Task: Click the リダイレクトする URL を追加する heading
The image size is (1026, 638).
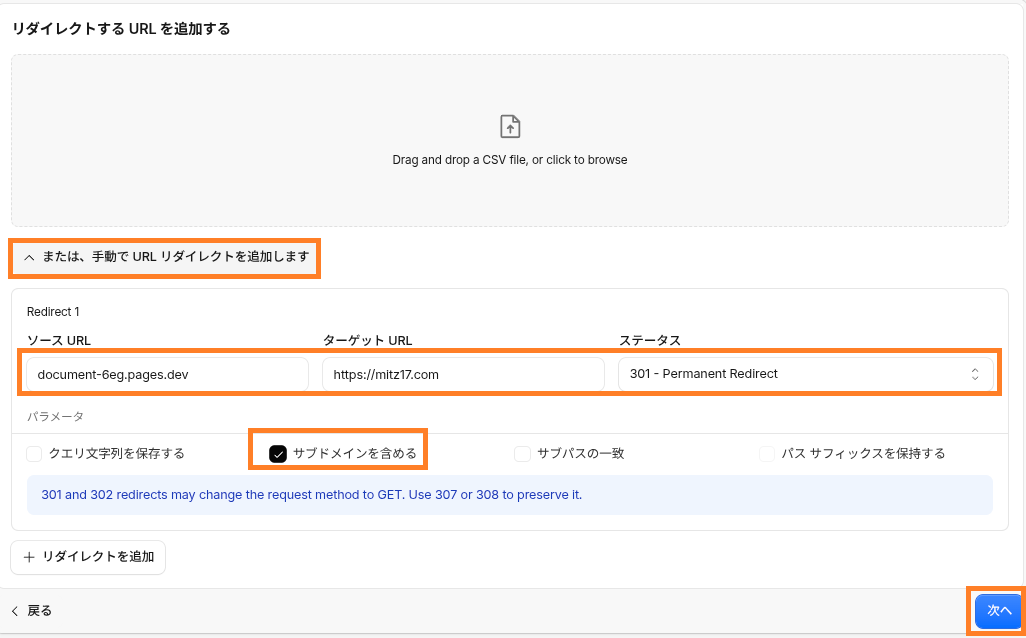Action: pos(122,29)
